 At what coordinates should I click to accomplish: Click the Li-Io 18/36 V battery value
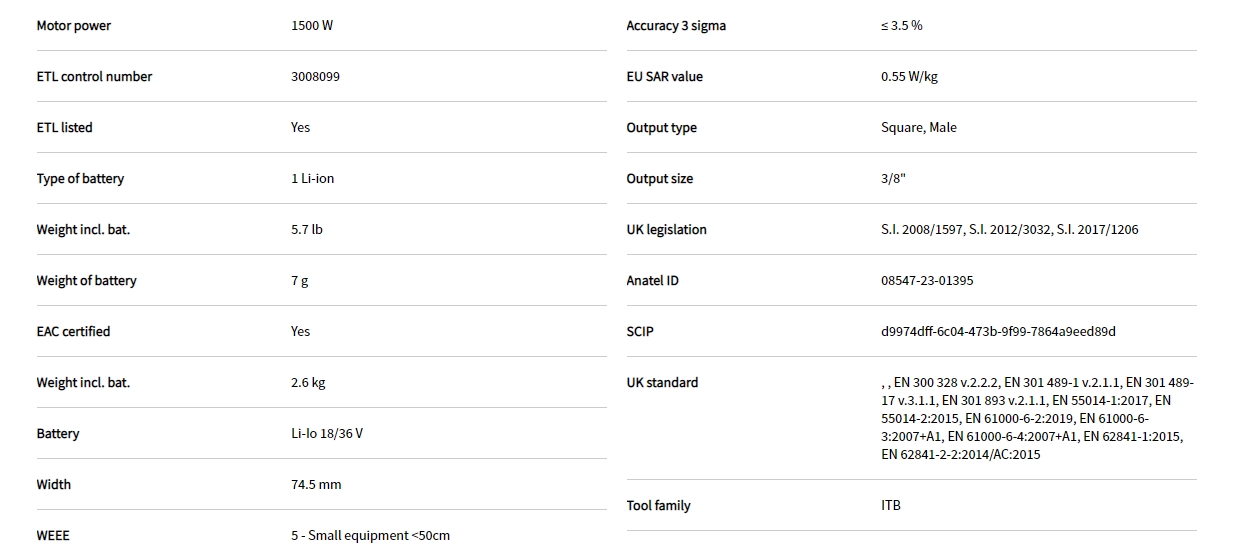tap(327, 434)
